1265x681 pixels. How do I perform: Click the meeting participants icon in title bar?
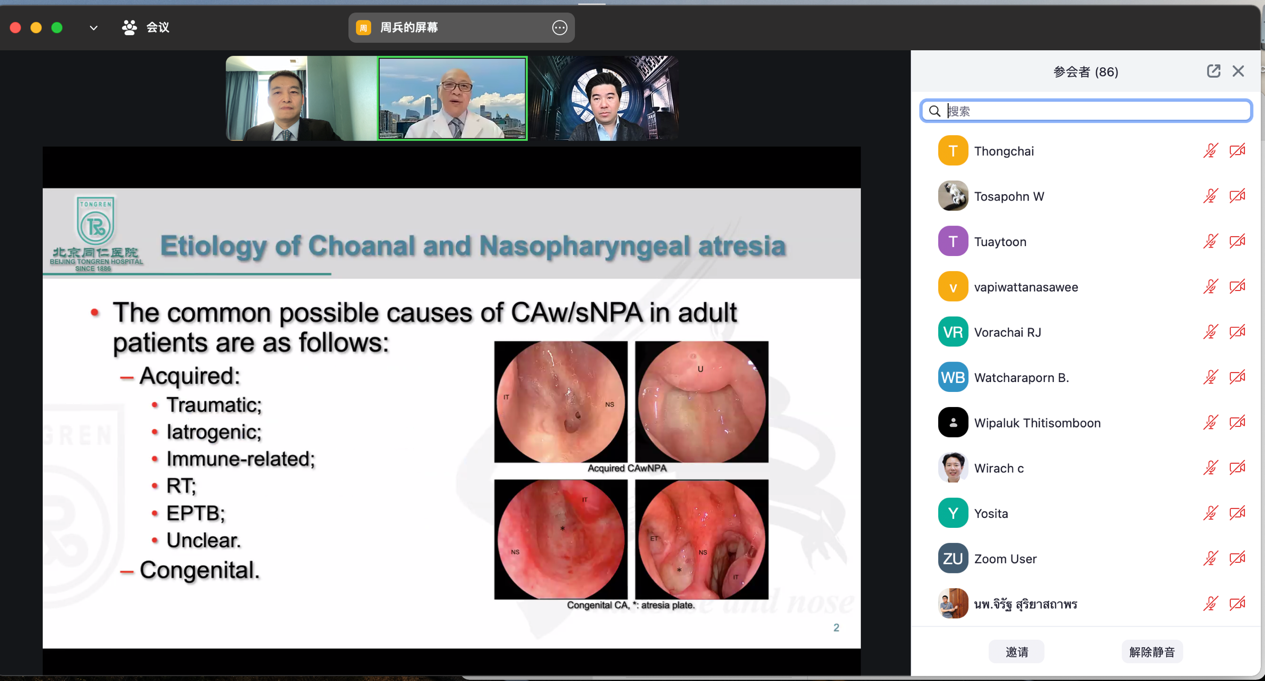[x=129, y=28]
